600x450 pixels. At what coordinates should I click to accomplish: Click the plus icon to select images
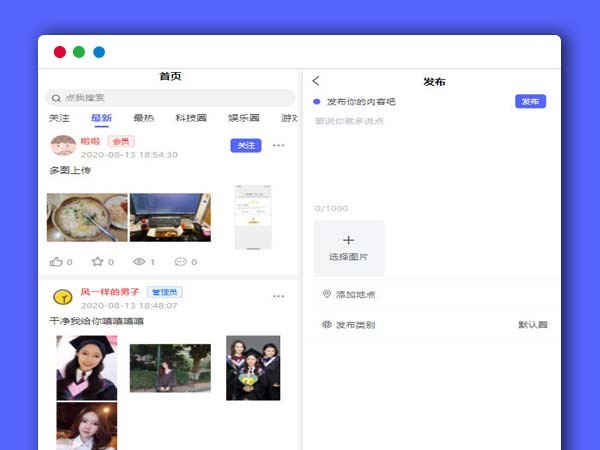click(348, 241)
